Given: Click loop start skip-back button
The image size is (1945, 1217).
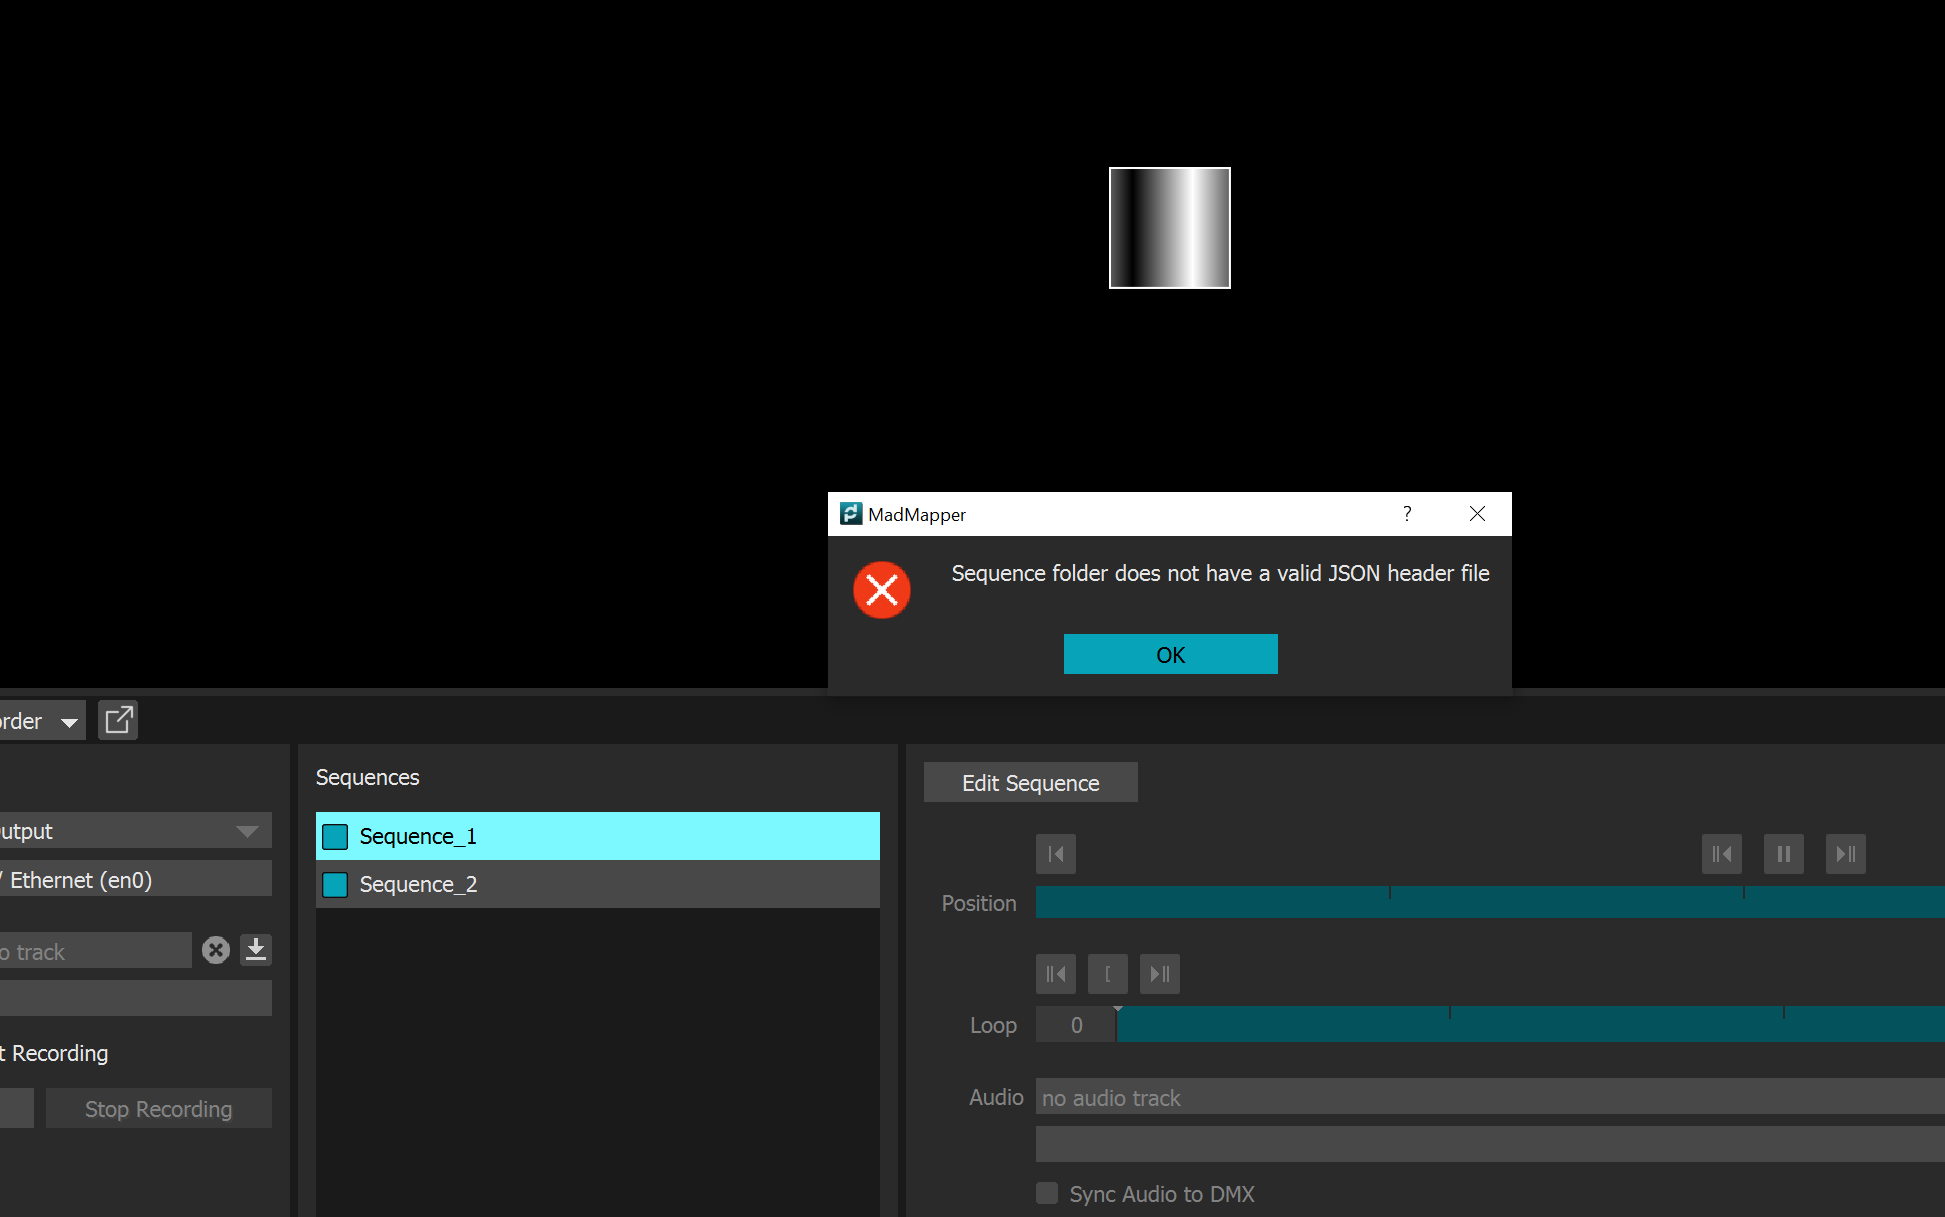Looking at the screenshot, I should [1055, 974].
